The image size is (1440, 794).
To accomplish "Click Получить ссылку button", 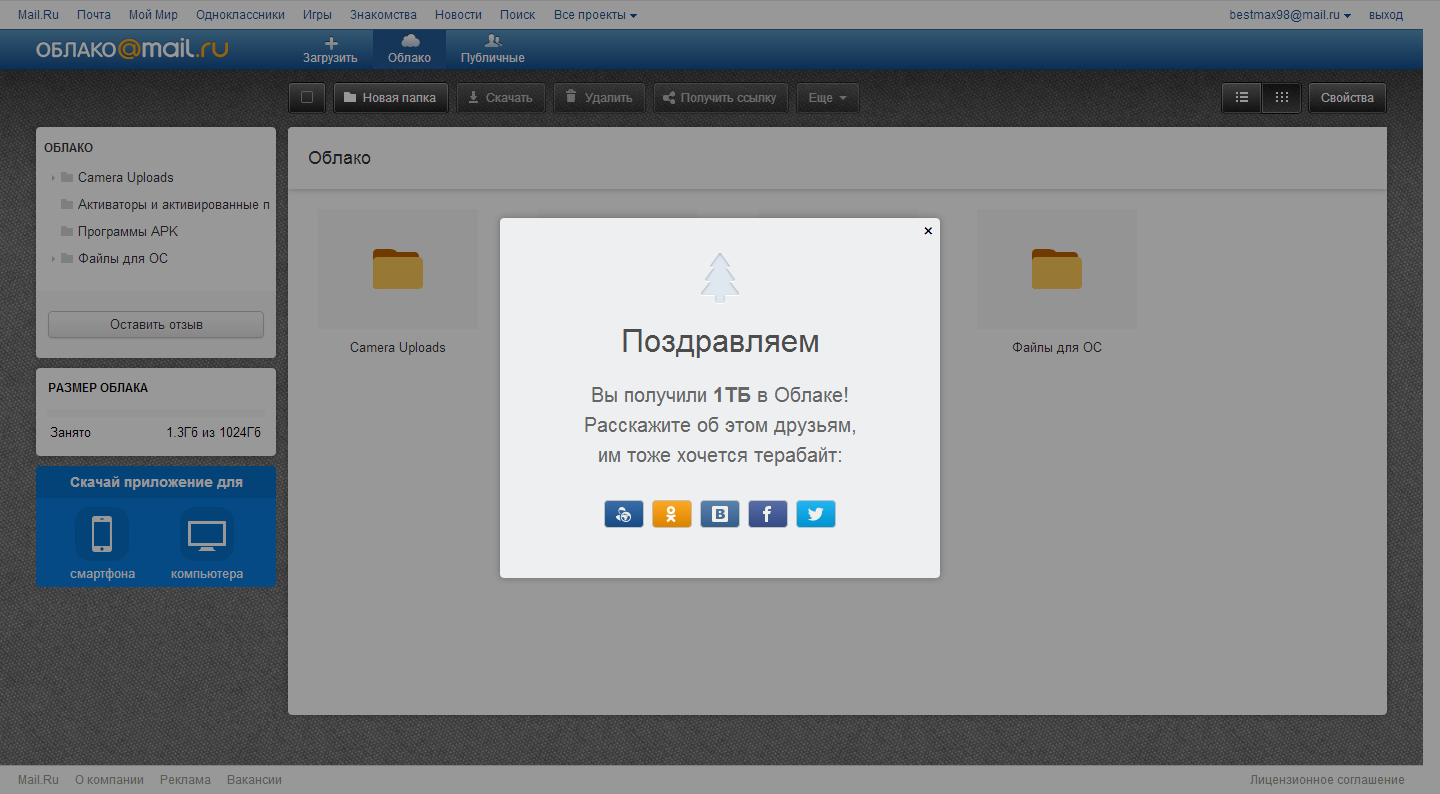I will [x=721, y=98].
